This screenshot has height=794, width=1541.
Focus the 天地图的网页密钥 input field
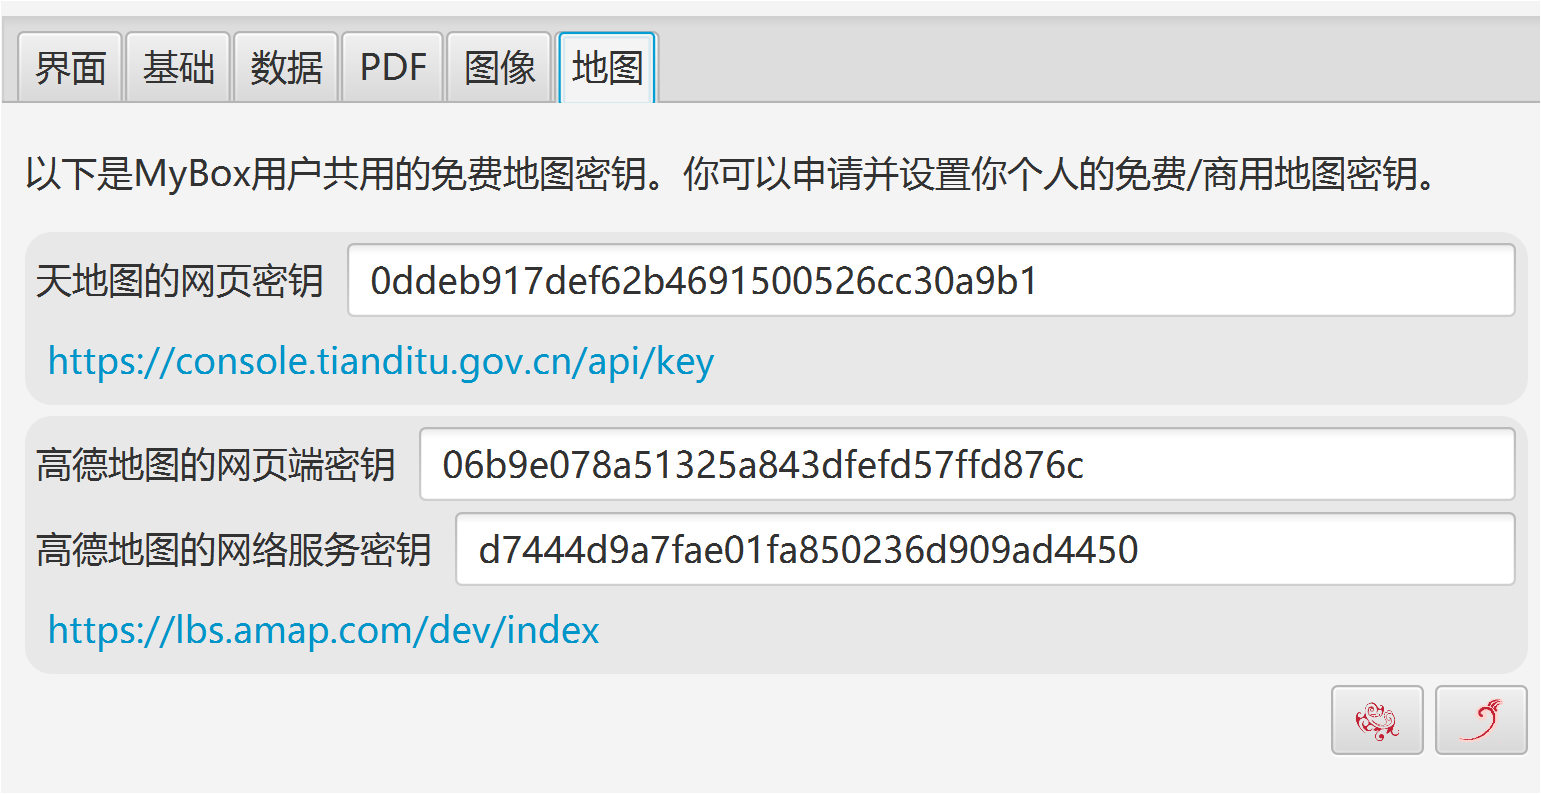tap(930, 281)
